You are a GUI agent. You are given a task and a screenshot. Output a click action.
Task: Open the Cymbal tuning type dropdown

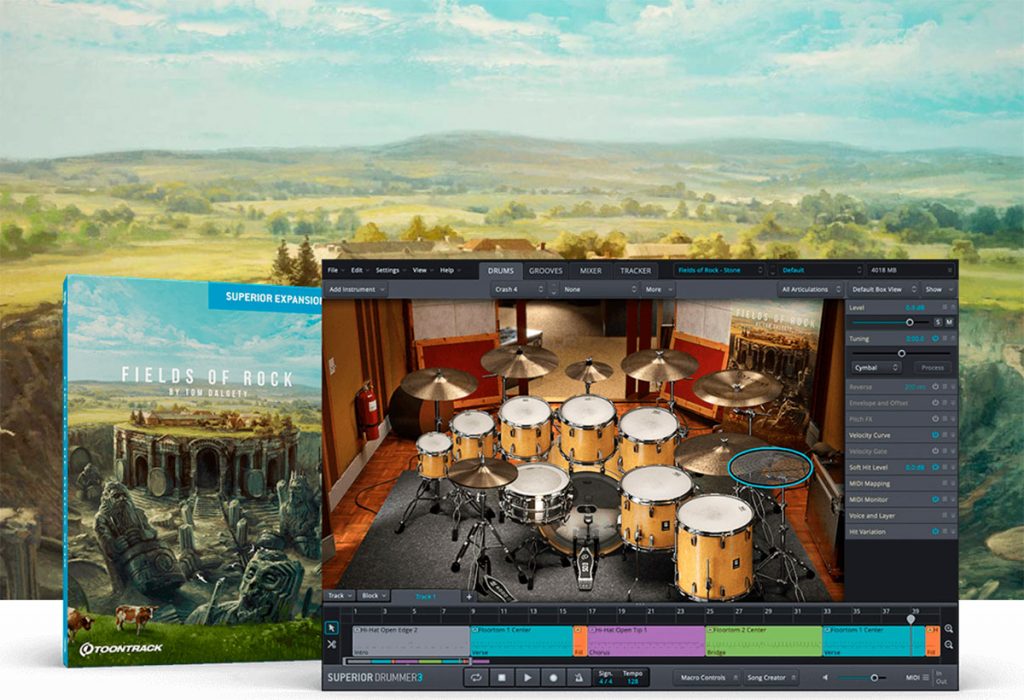(x=876, y=368)
